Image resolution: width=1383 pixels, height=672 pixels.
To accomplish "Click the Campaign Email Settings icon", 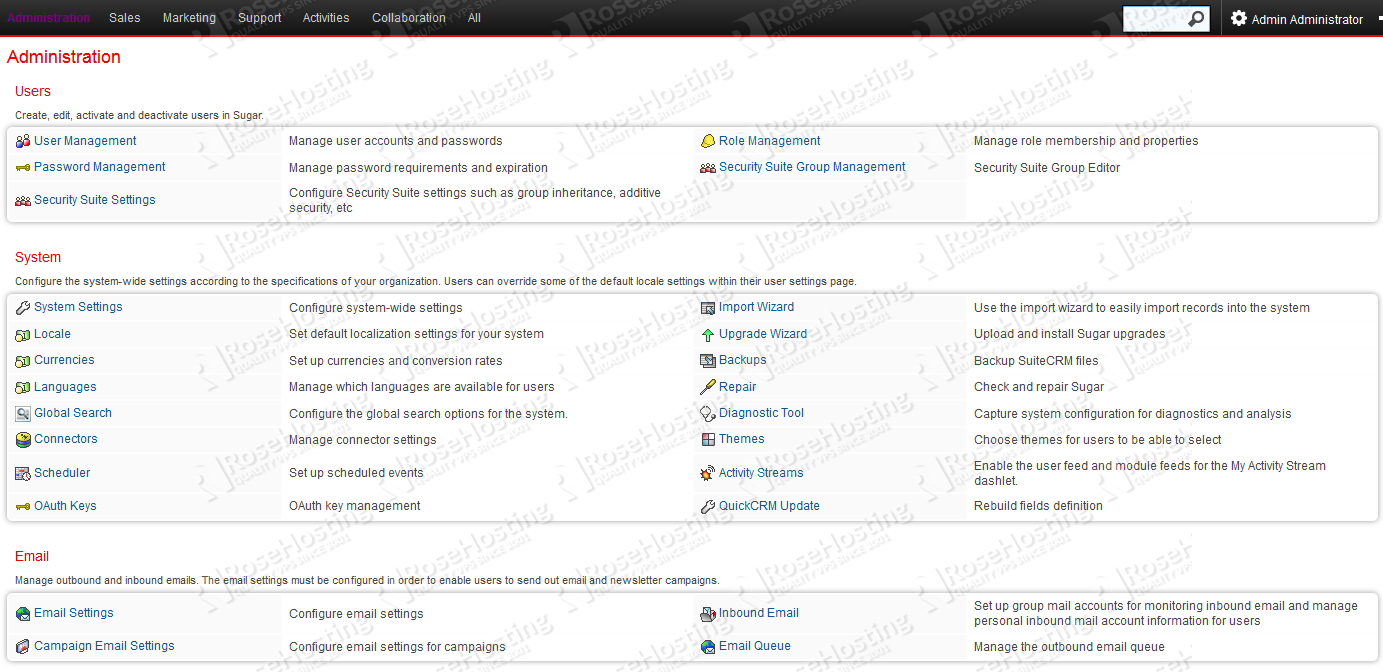I will click(x=23, y=647).
